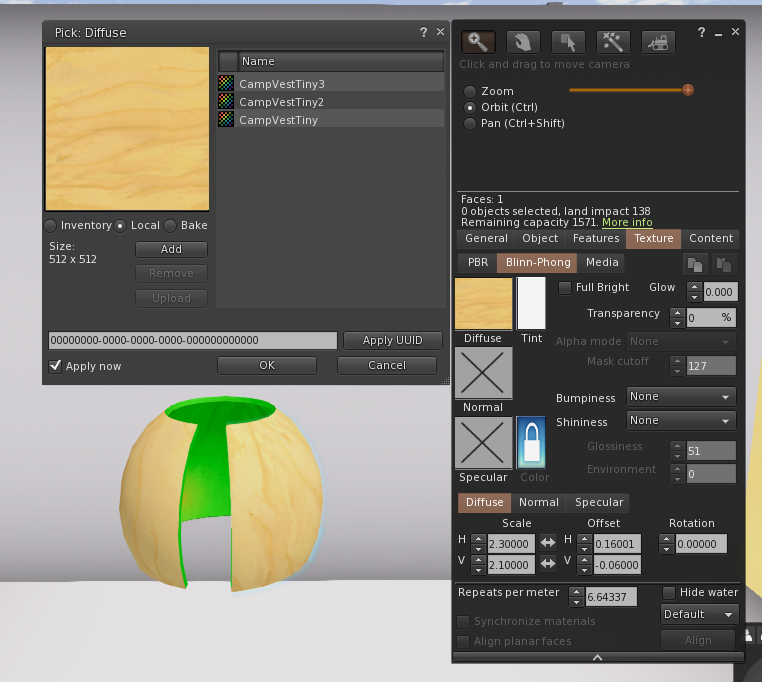Viewport: 762px width, 682px height.
Task: Expand the Default dropdown under Hide water
Action: click(x=699, y=614)
